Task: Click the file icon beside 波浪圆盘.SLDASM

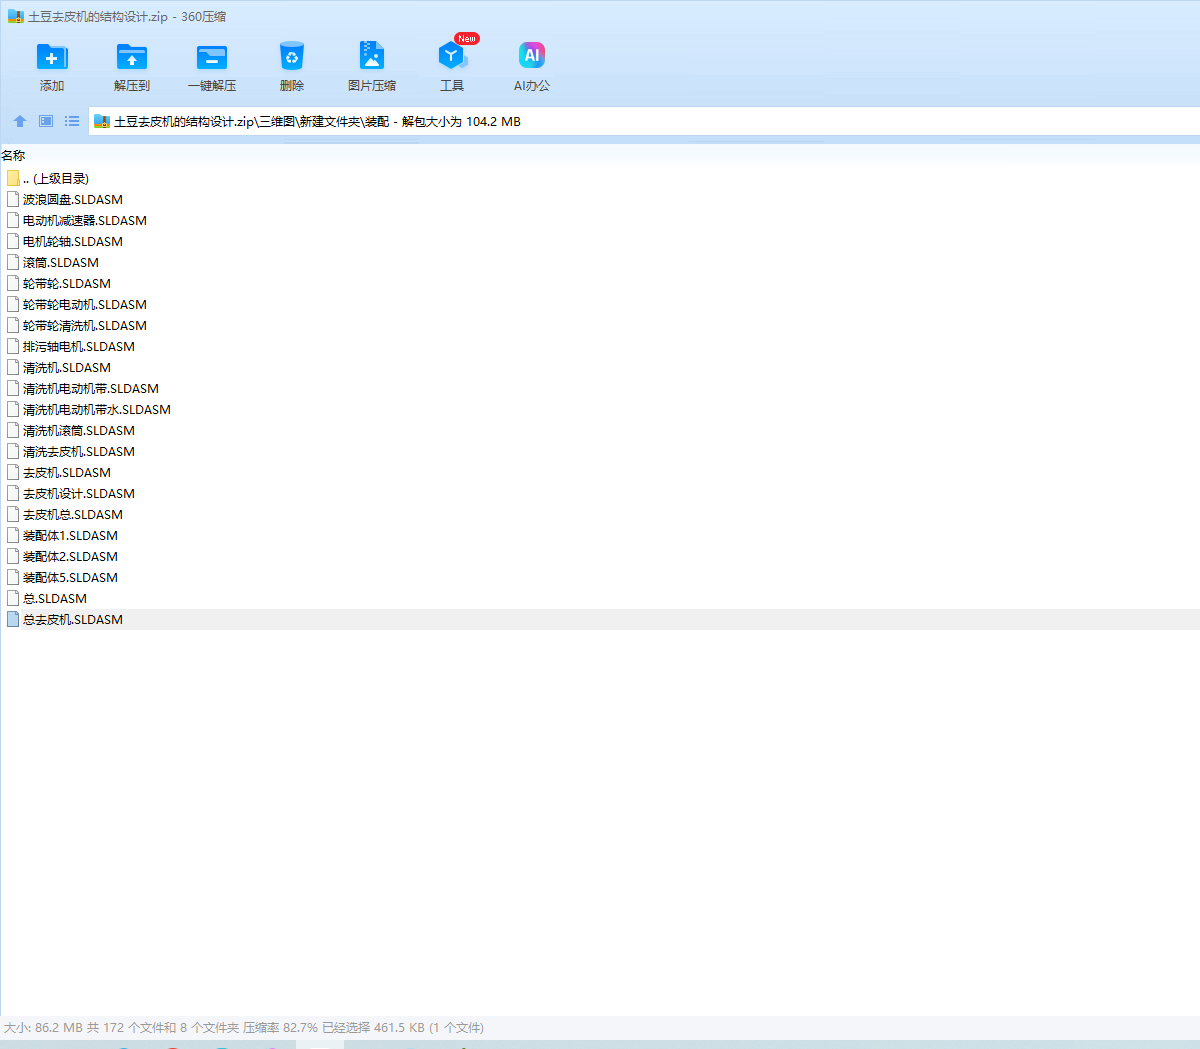Action: [13, 199]
